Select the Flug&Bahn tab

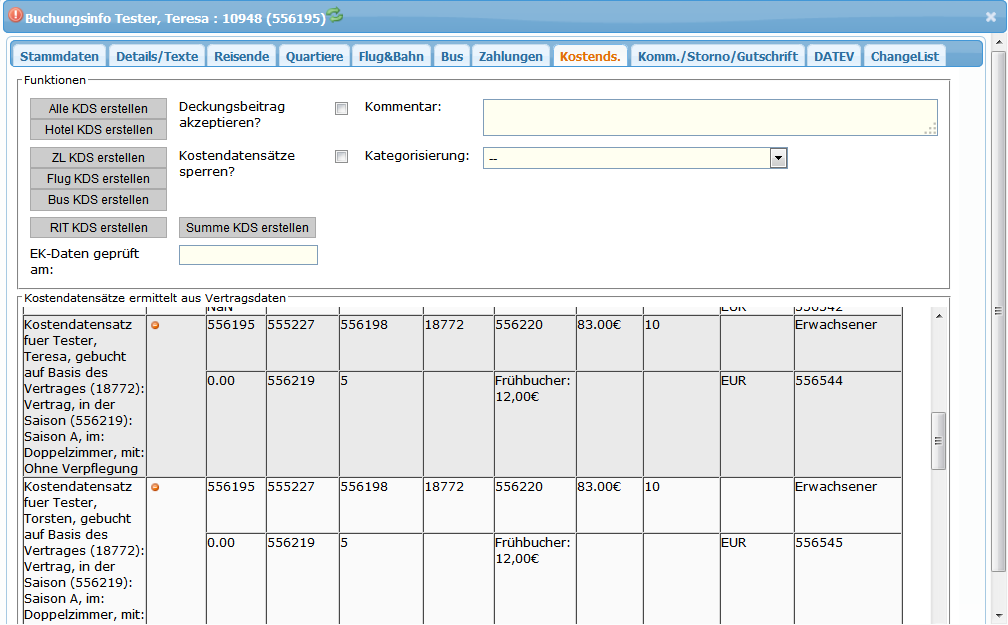pyautogui.click(x=392, y=56)
